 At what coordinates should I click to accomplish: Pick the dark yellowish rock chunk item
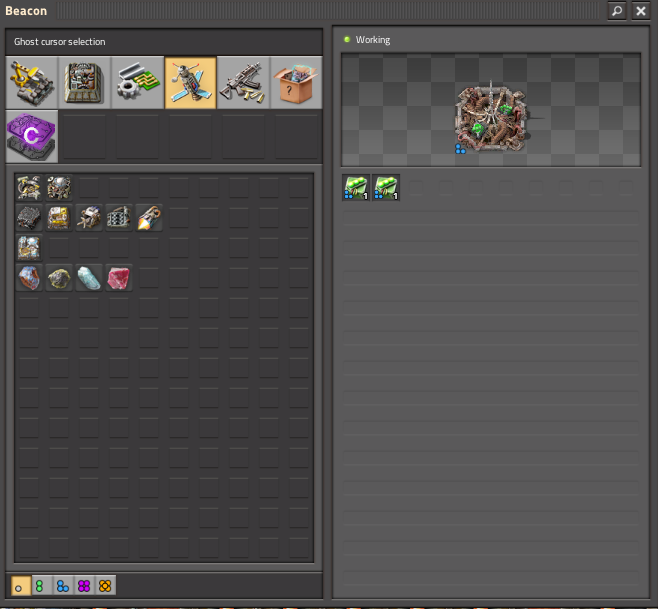59,278
